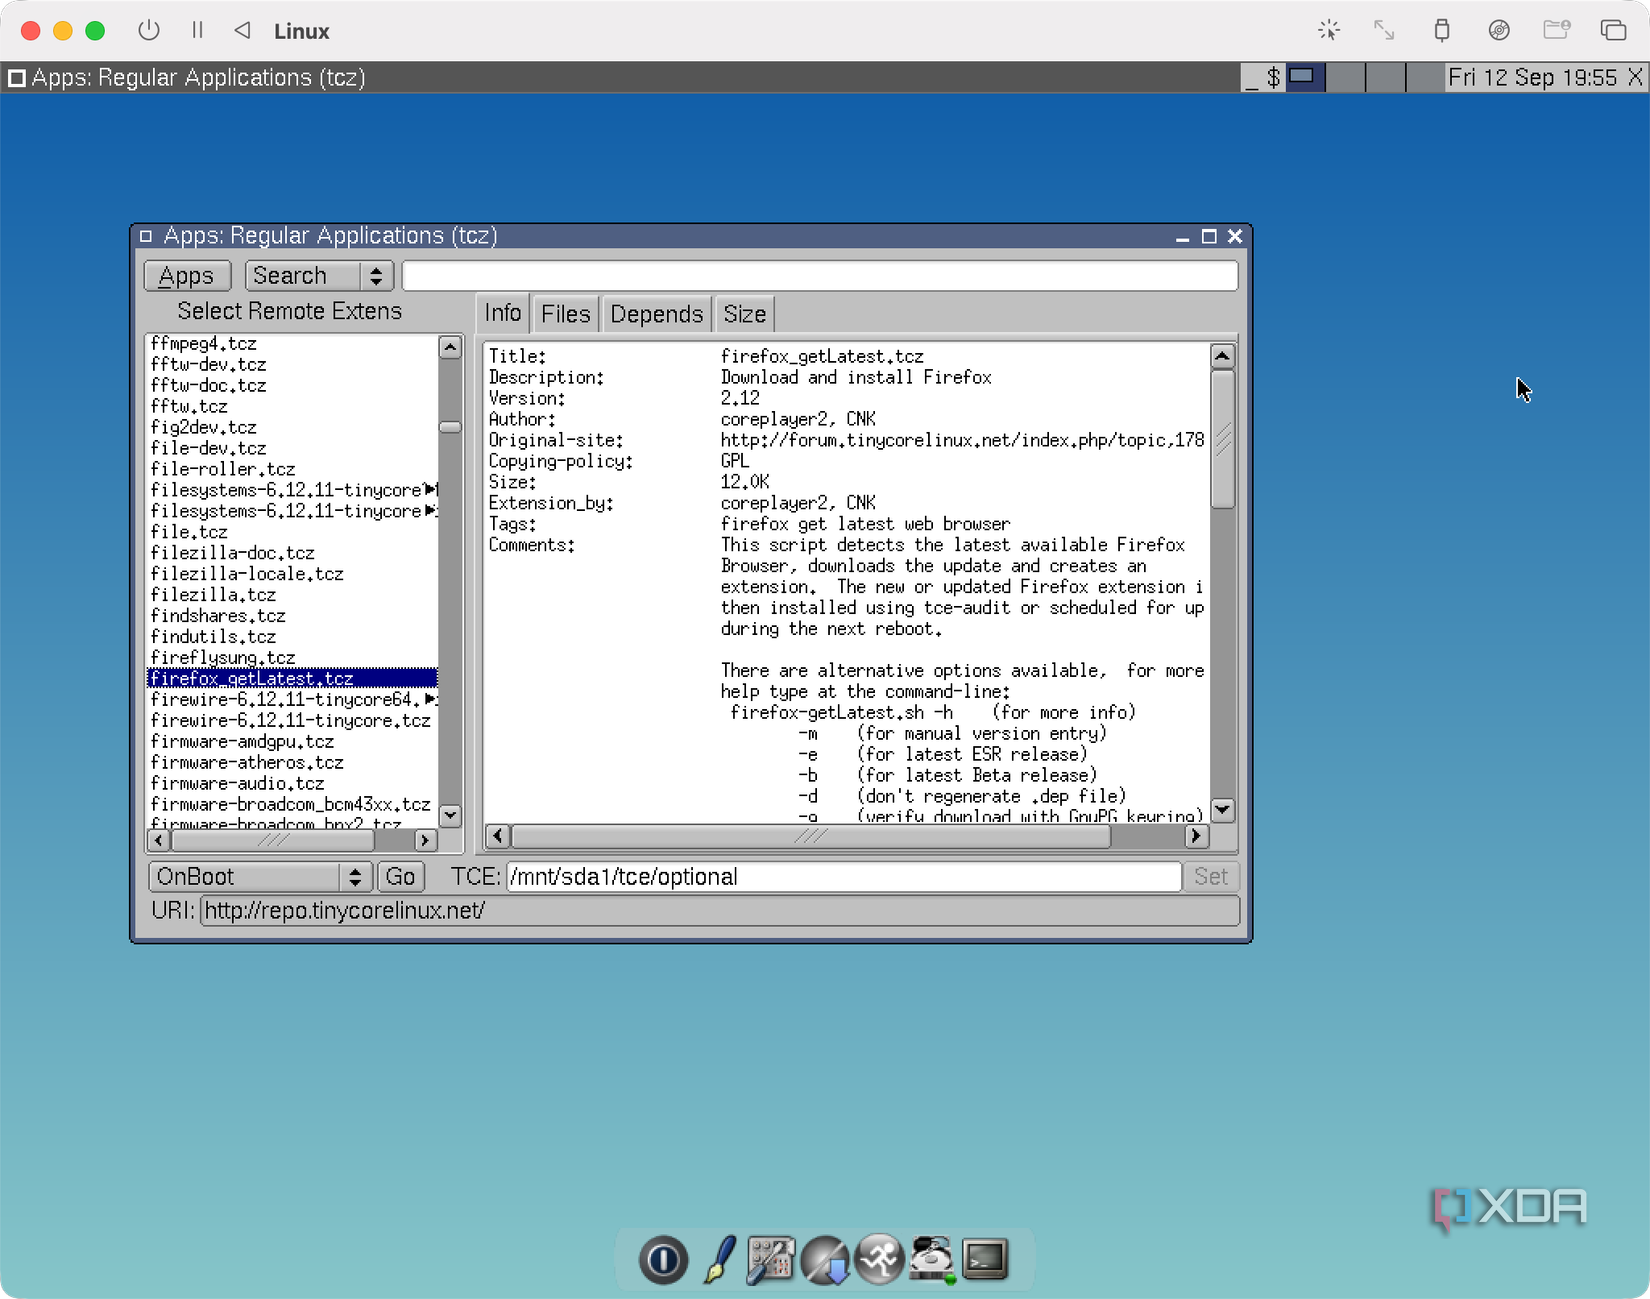Switch to the Info tab
Screen dimensions: 1650x1299
503,313
